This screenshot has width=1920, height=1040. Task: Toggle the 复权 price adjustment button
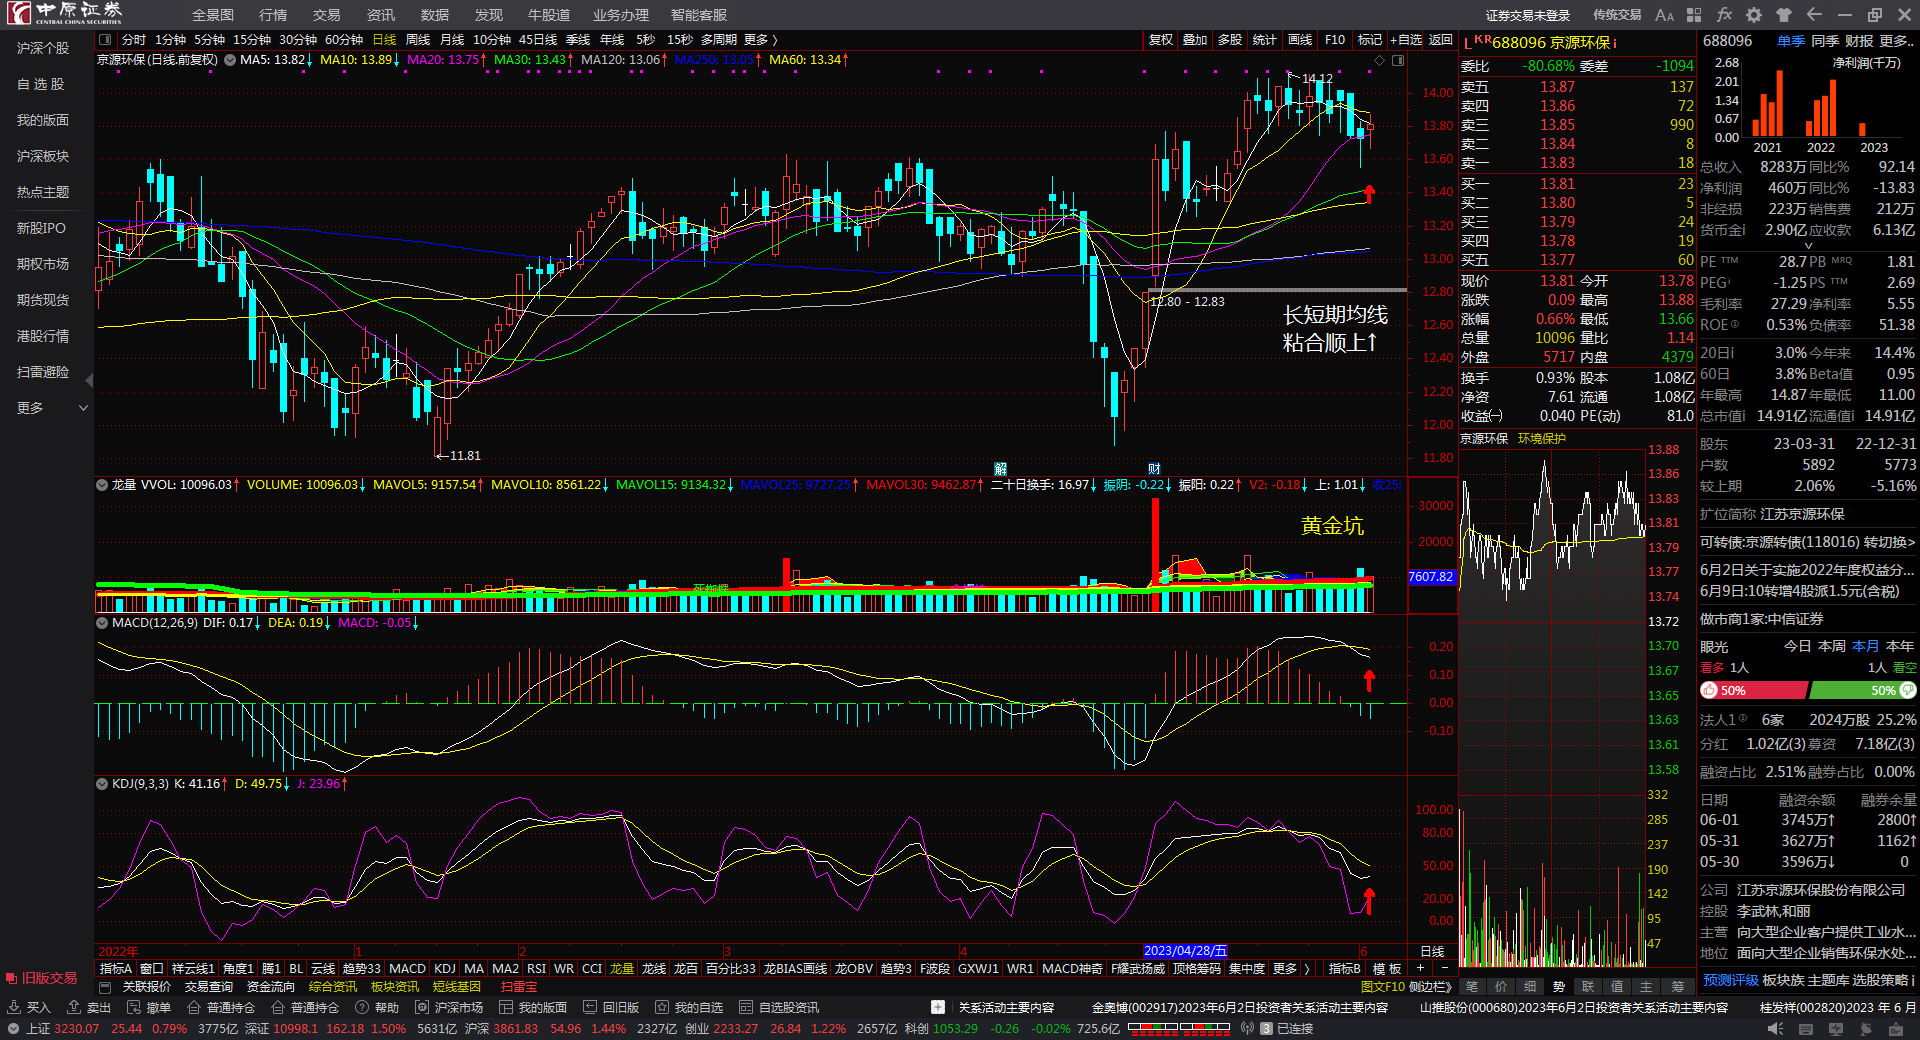click(1161, 40)
